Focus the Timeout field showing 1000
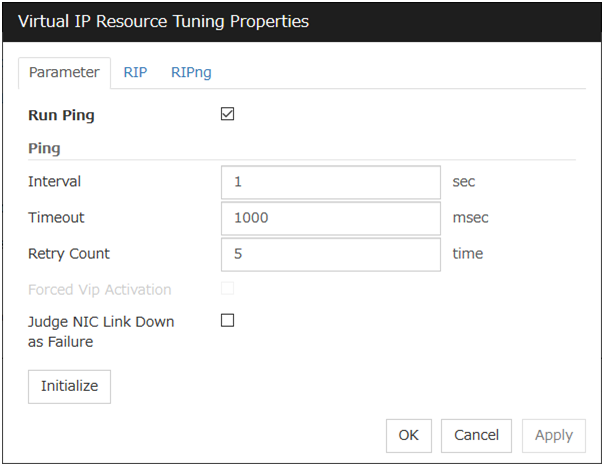The image size is (604, 466). tap(330, 217)
